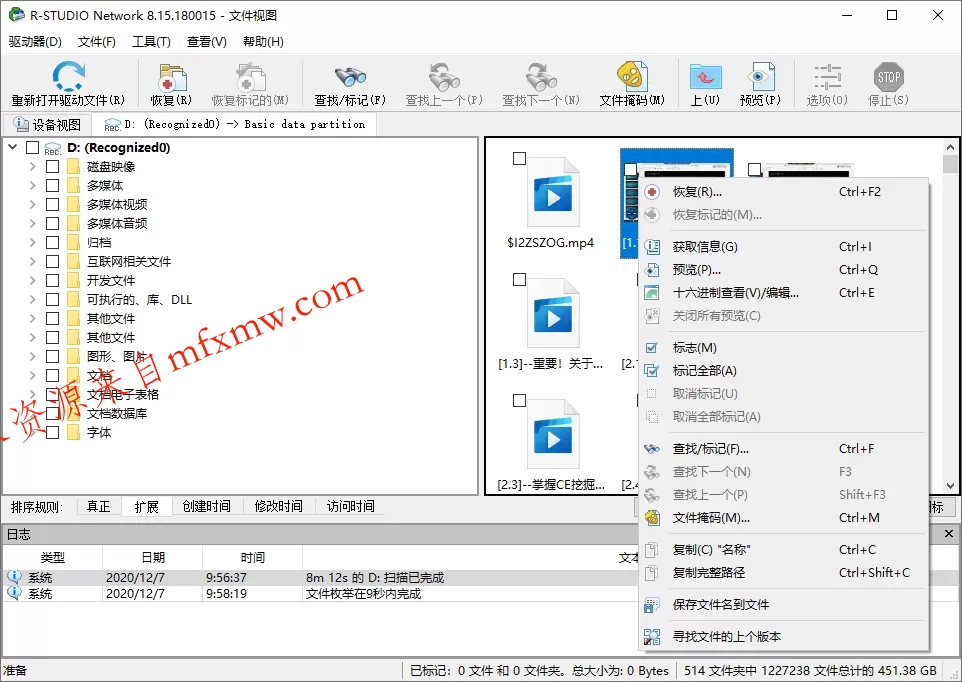Click the $I2ZSZOG.mp4 video file icon
Image resolution: width=962 pixels, height=682 pixels.
[x=553, y=193]
